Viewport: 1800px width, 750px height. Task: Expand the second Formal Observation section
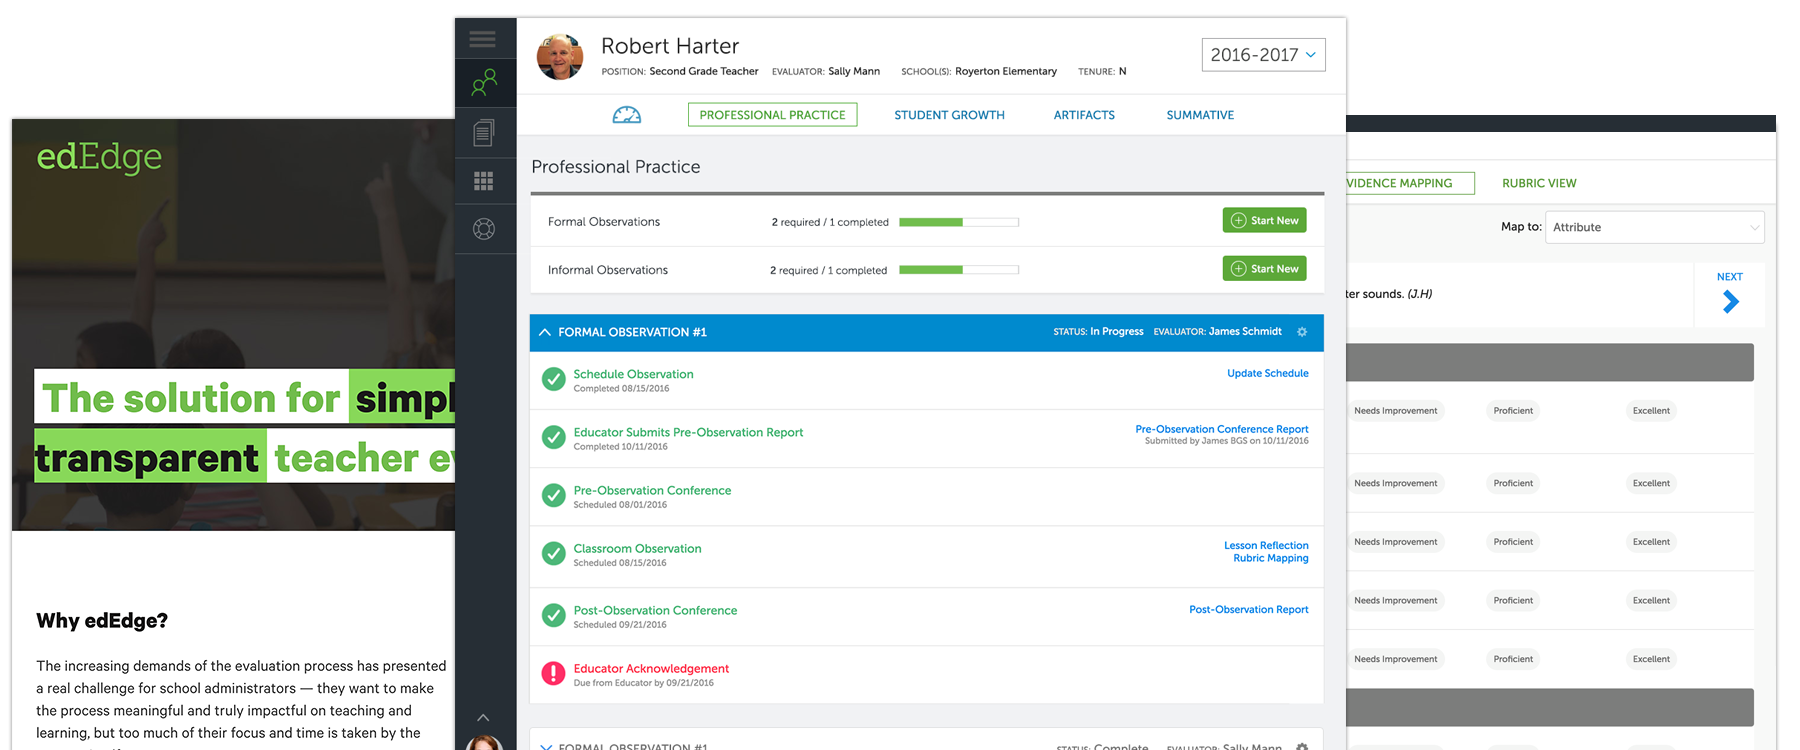546,746
